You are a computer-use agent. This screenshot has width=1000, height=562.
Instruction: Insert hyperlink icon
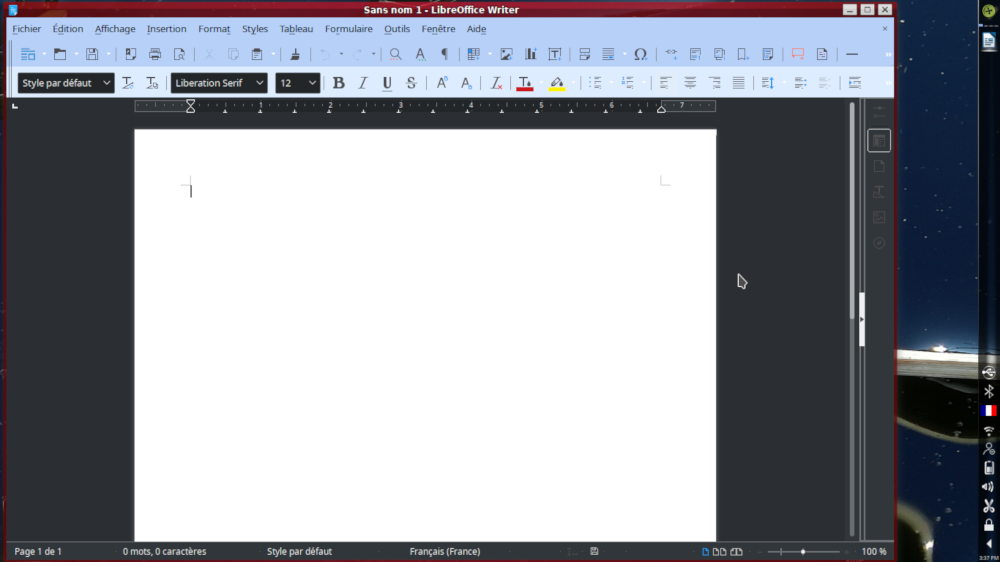(x=671, y=54)
